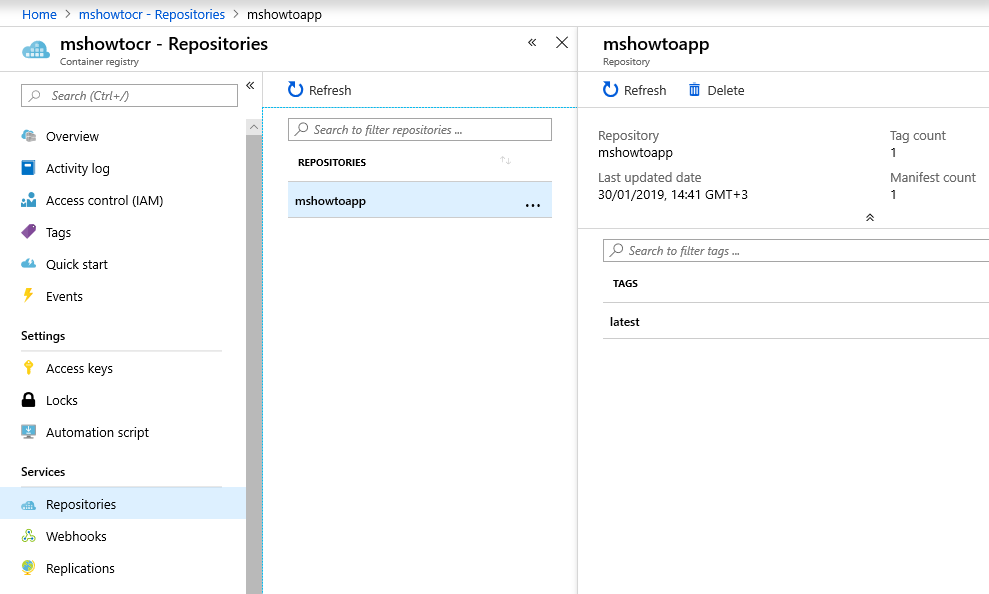Click the last updated date value 30/01/2019

pyautogui.click(x=673, y=194)
